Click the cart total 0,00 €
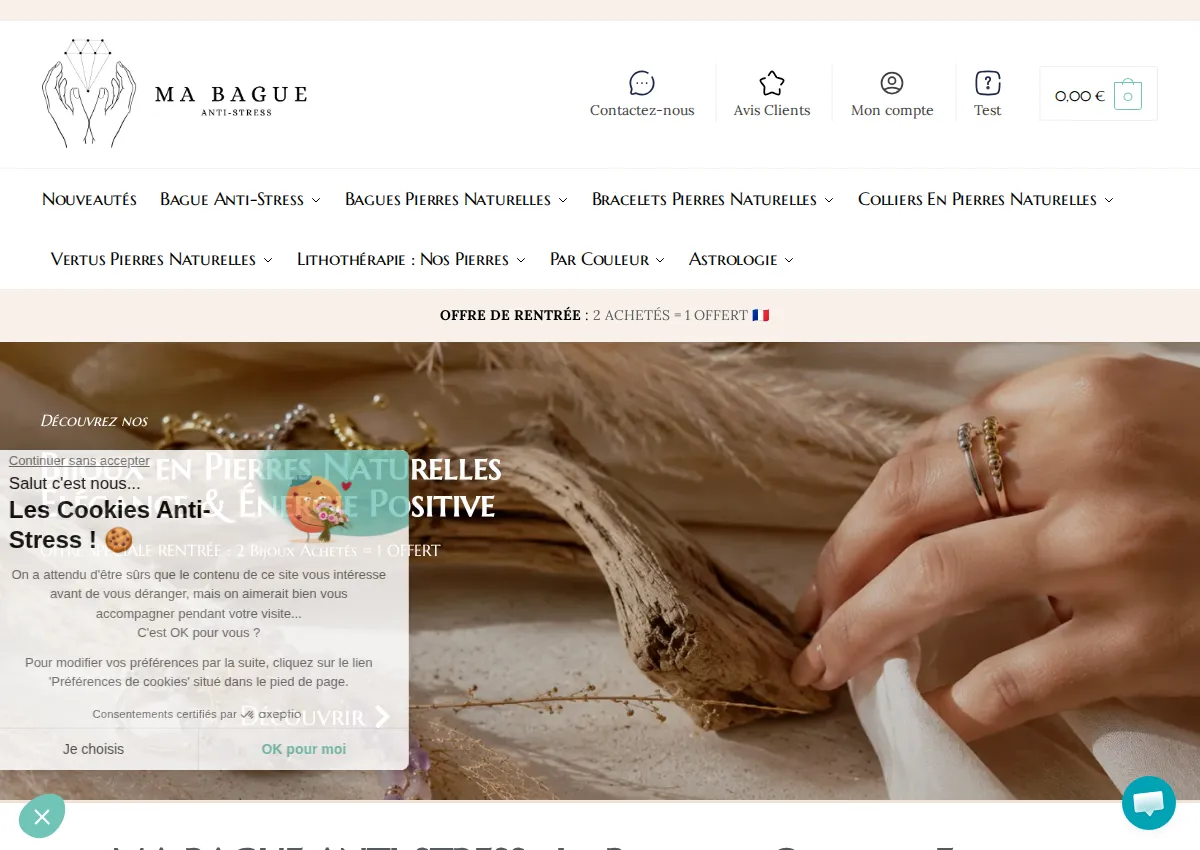This screenshot has height=850, width=1200. click(x=1080, y=96)
